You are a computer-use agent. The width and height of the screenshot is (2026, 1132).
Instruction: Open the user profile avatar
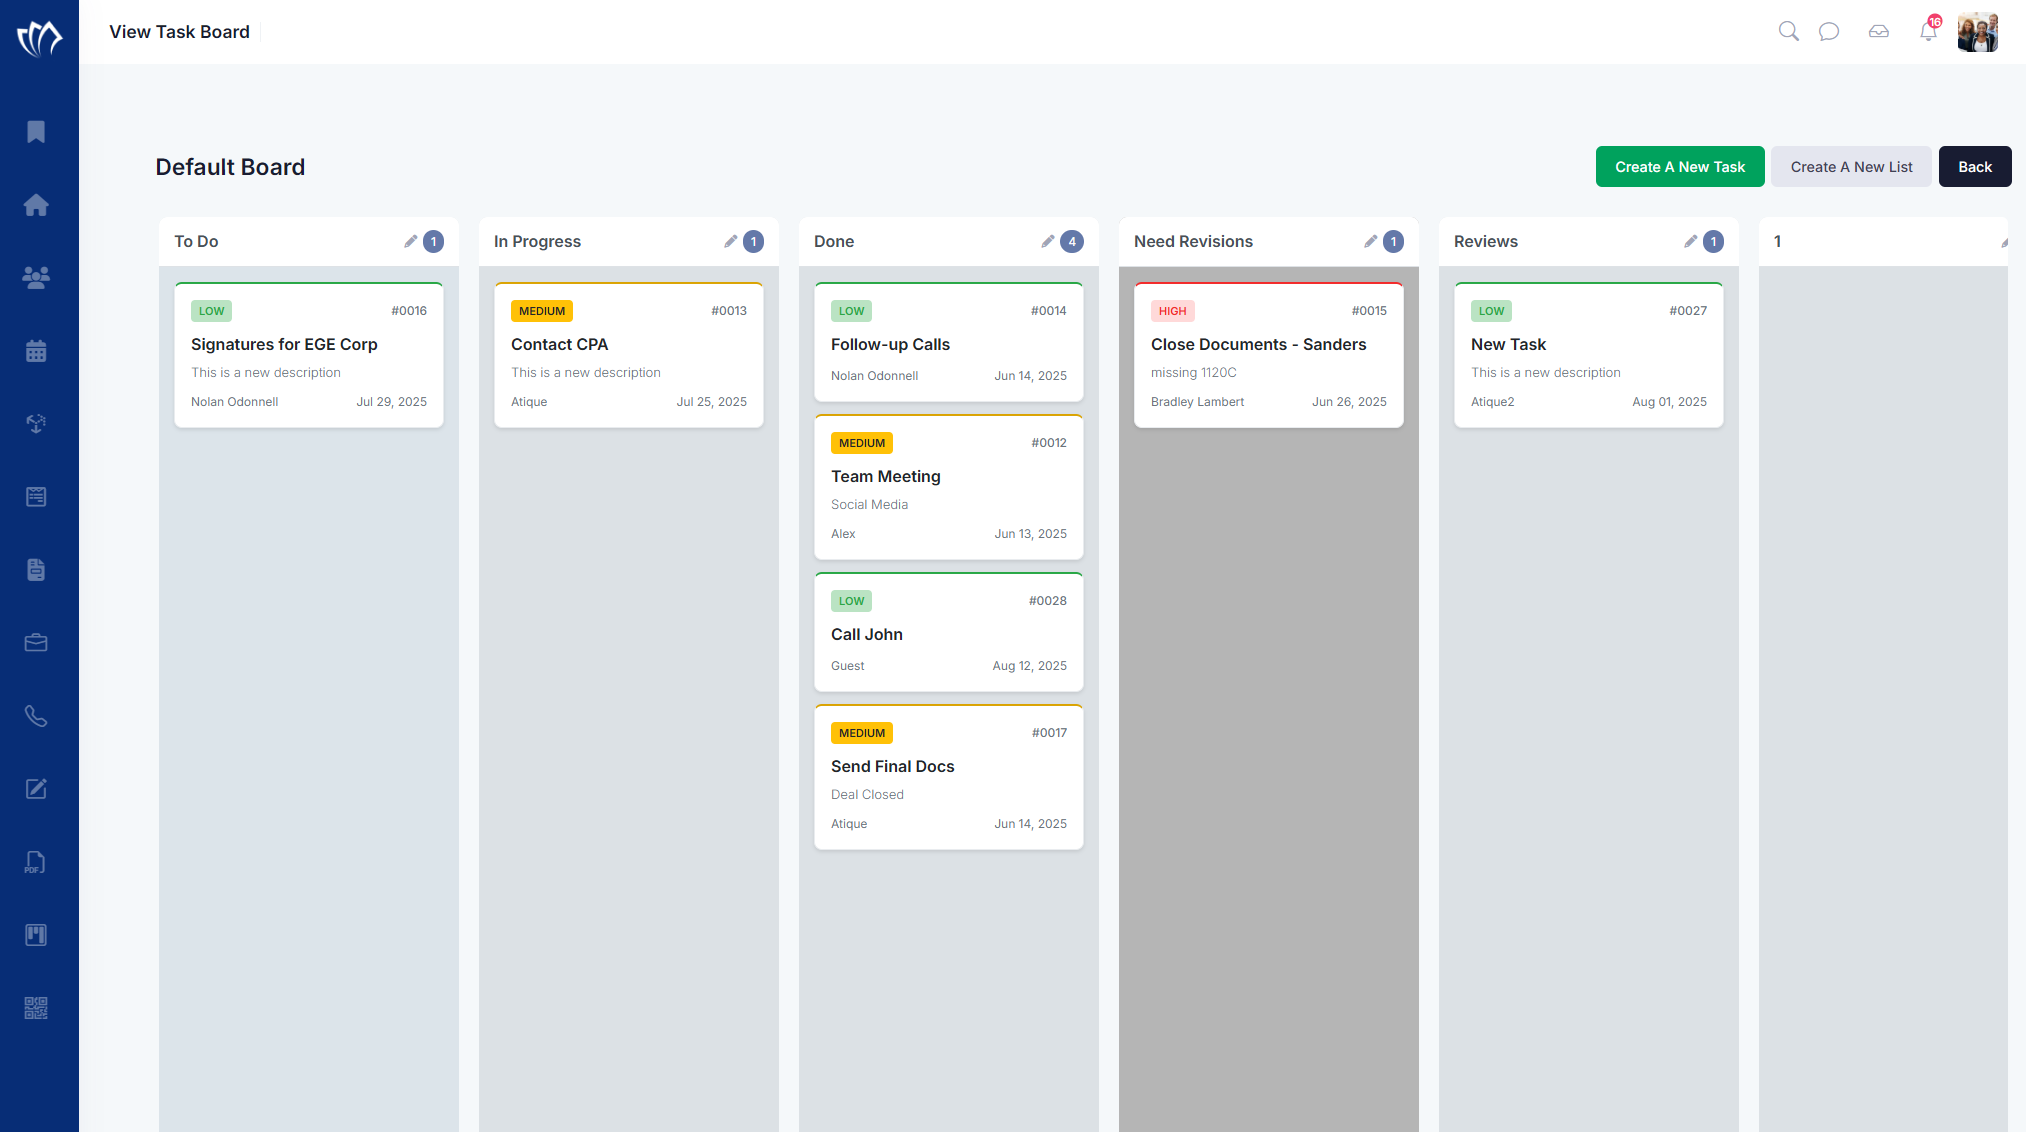pos(1977,32)
